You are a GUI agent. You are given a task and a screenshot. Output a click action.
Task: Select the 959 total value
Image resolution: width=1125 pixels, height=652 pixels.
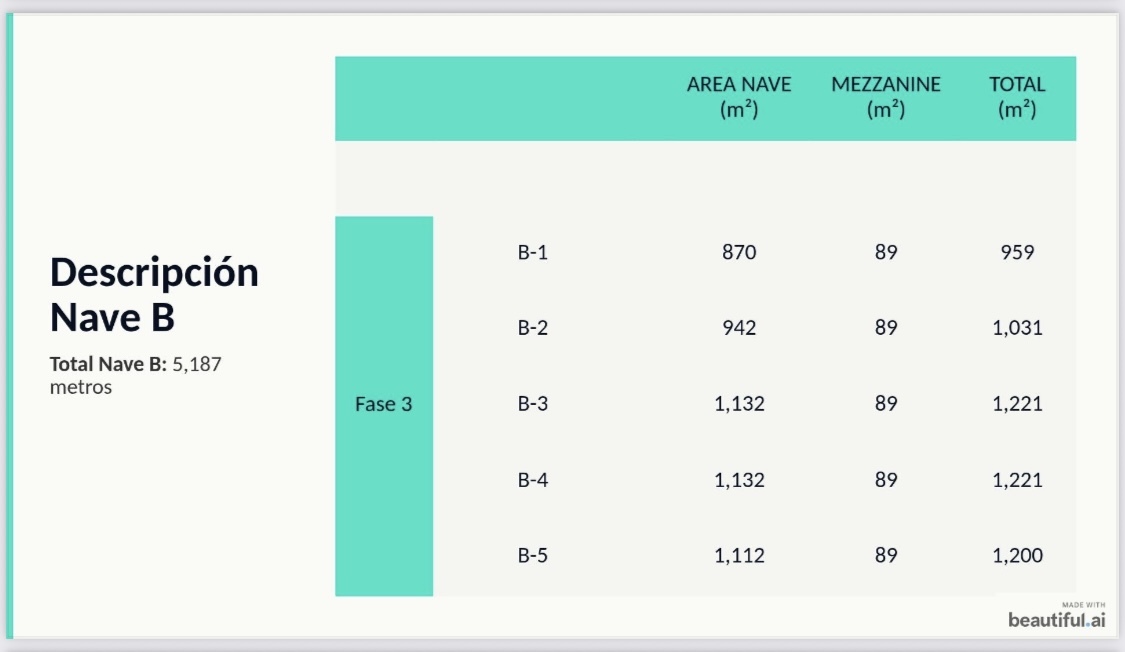pyautogui.click(x=1017, y=252)
